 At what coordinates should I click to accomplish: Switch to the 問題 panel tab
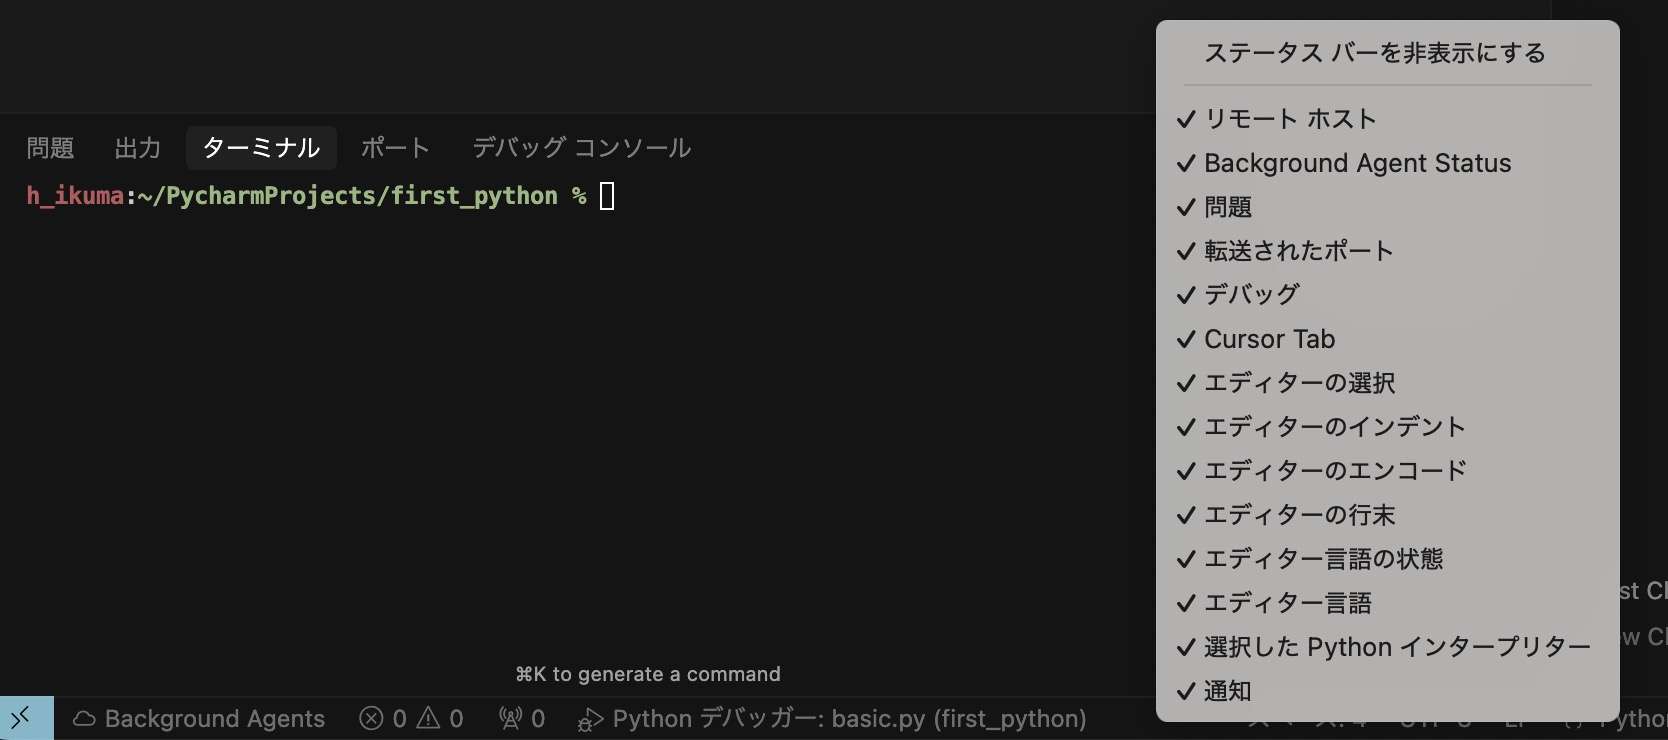(x=50, y=148)
